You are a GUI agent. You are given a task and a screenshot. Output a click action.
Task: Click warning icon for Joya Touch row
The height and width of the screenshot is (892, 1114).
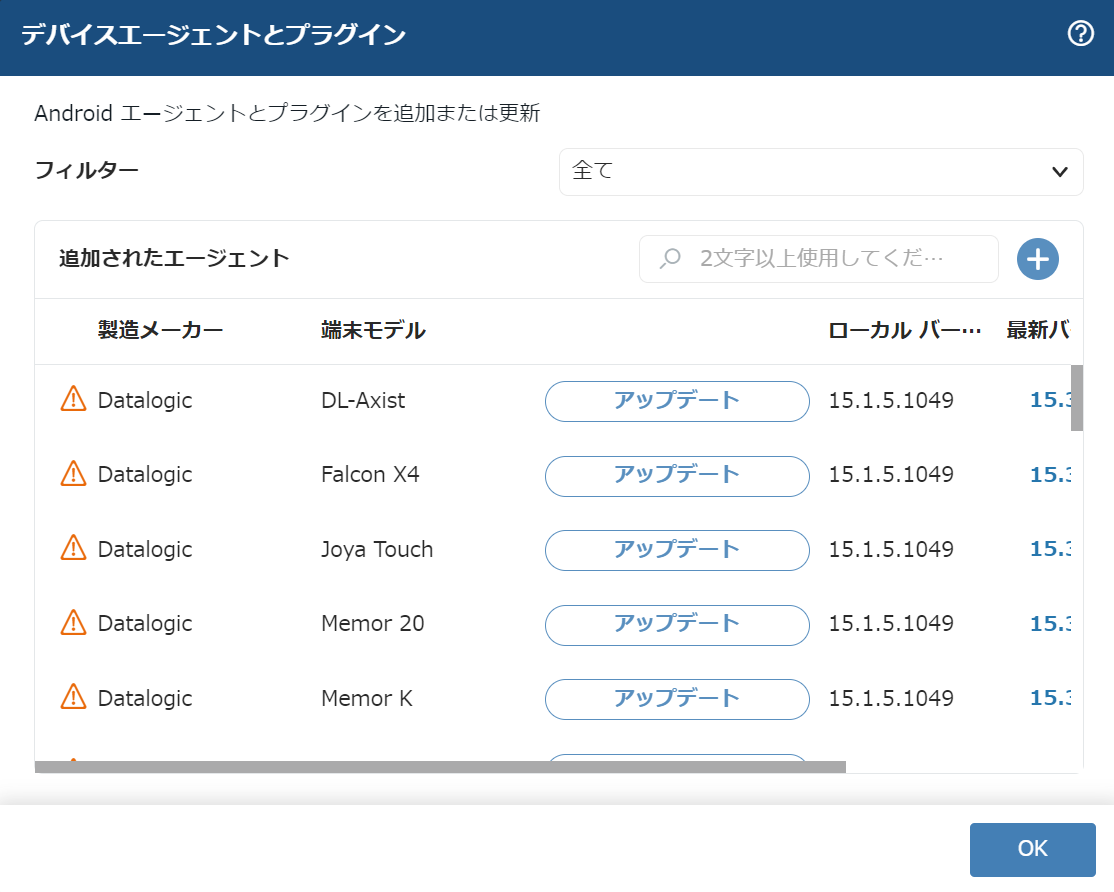[x=73, y=548]
